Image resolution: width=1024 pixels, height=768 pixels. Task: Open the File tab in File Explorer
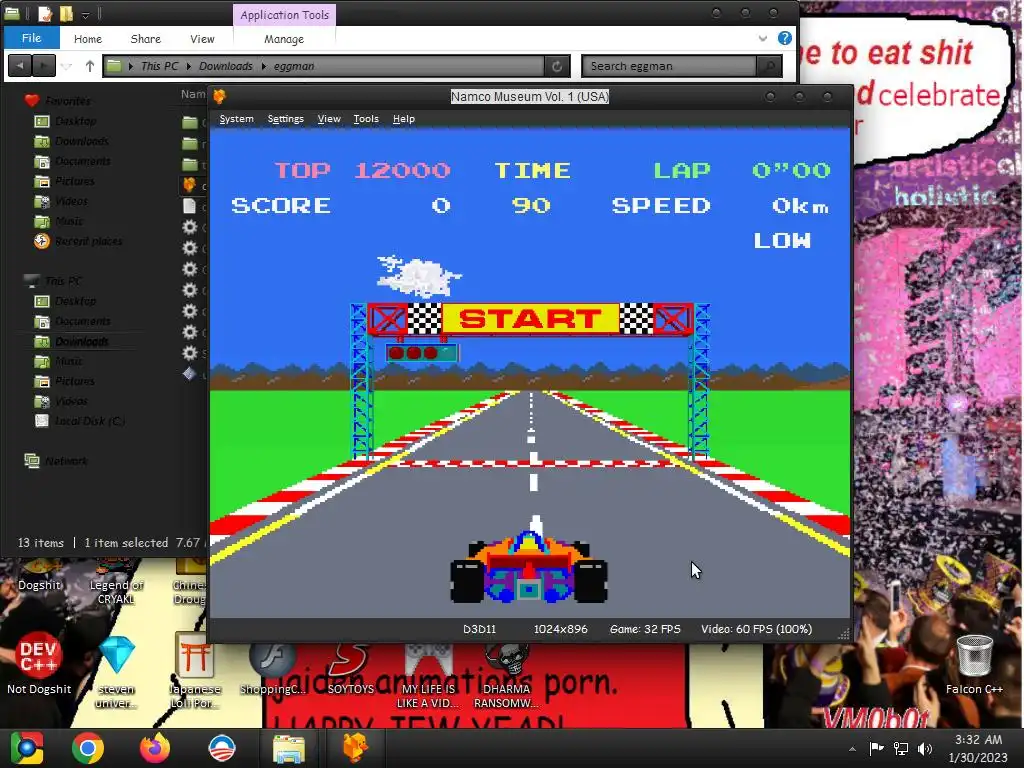[x=31, y=38]
